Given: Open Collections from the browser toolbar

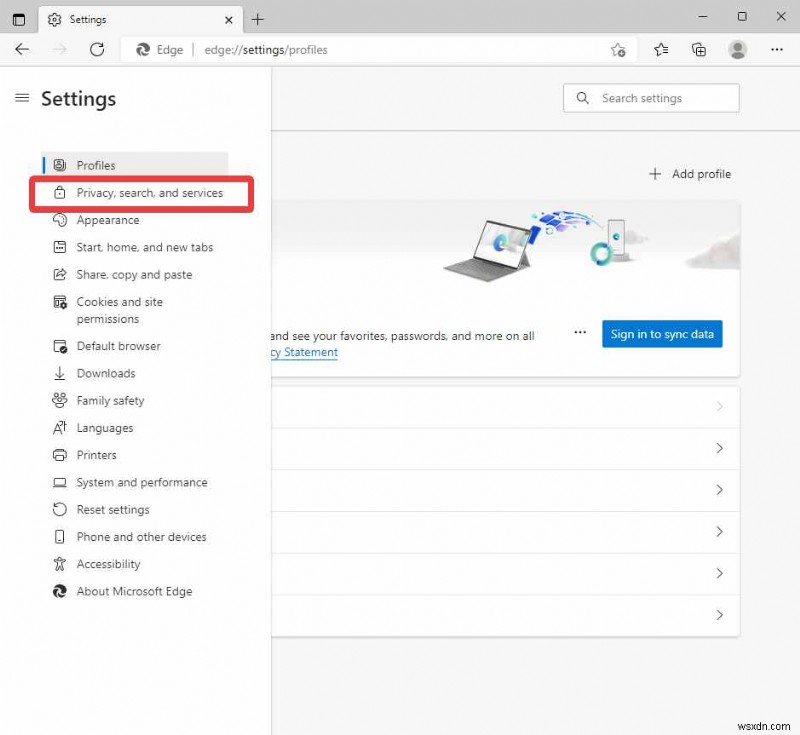Looking at the screenshot, I should pos(699,49).
